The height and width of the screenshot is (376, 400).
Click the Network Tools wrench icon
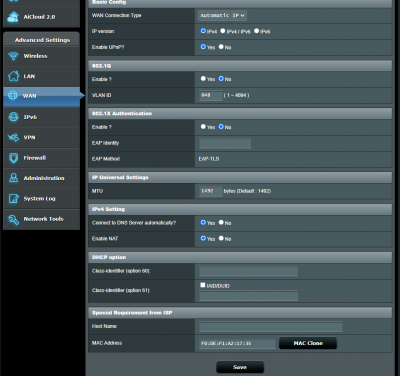[13, 219]
